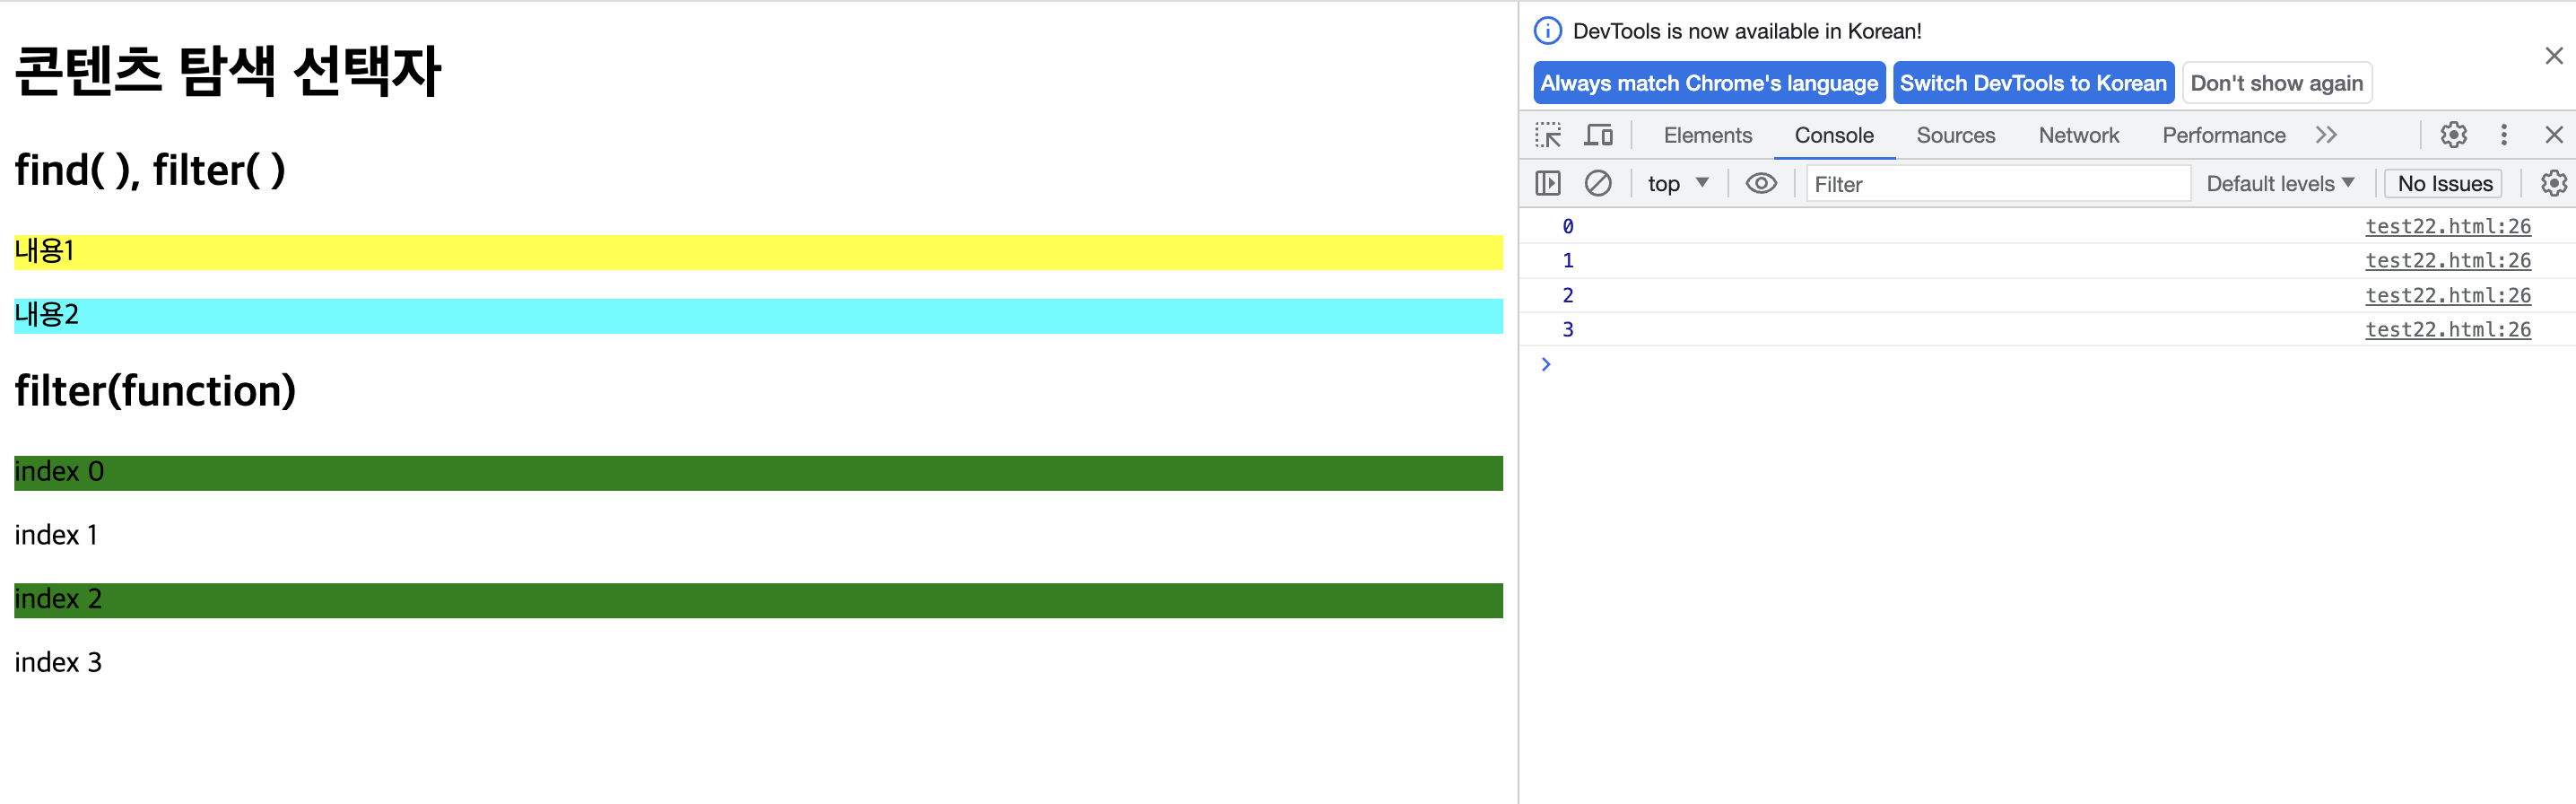The height and width of the screenshot is (804, 2576).
Task: Click the DevTools is now available in Korean! text
Action: (1747, 31)
